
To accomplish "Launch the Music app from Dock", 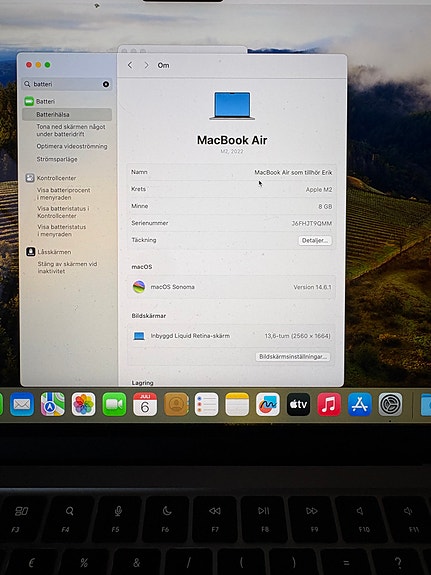I will (329, 404).
